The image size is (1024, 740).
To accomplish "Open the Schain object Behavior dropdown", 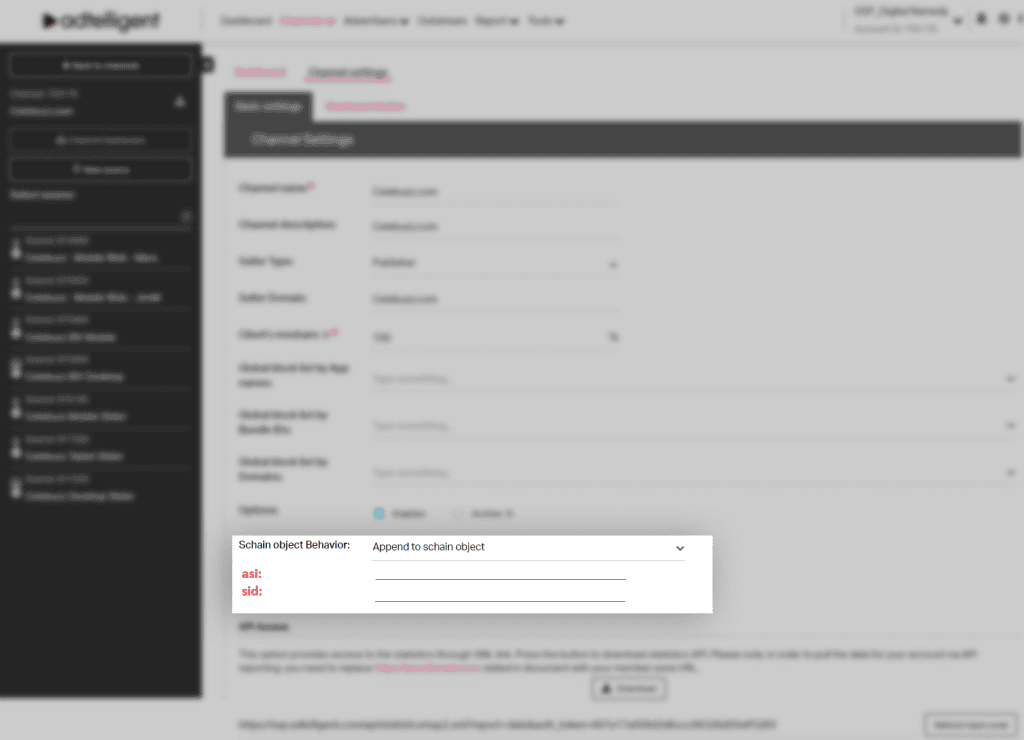I will click(x=528, y=547).
